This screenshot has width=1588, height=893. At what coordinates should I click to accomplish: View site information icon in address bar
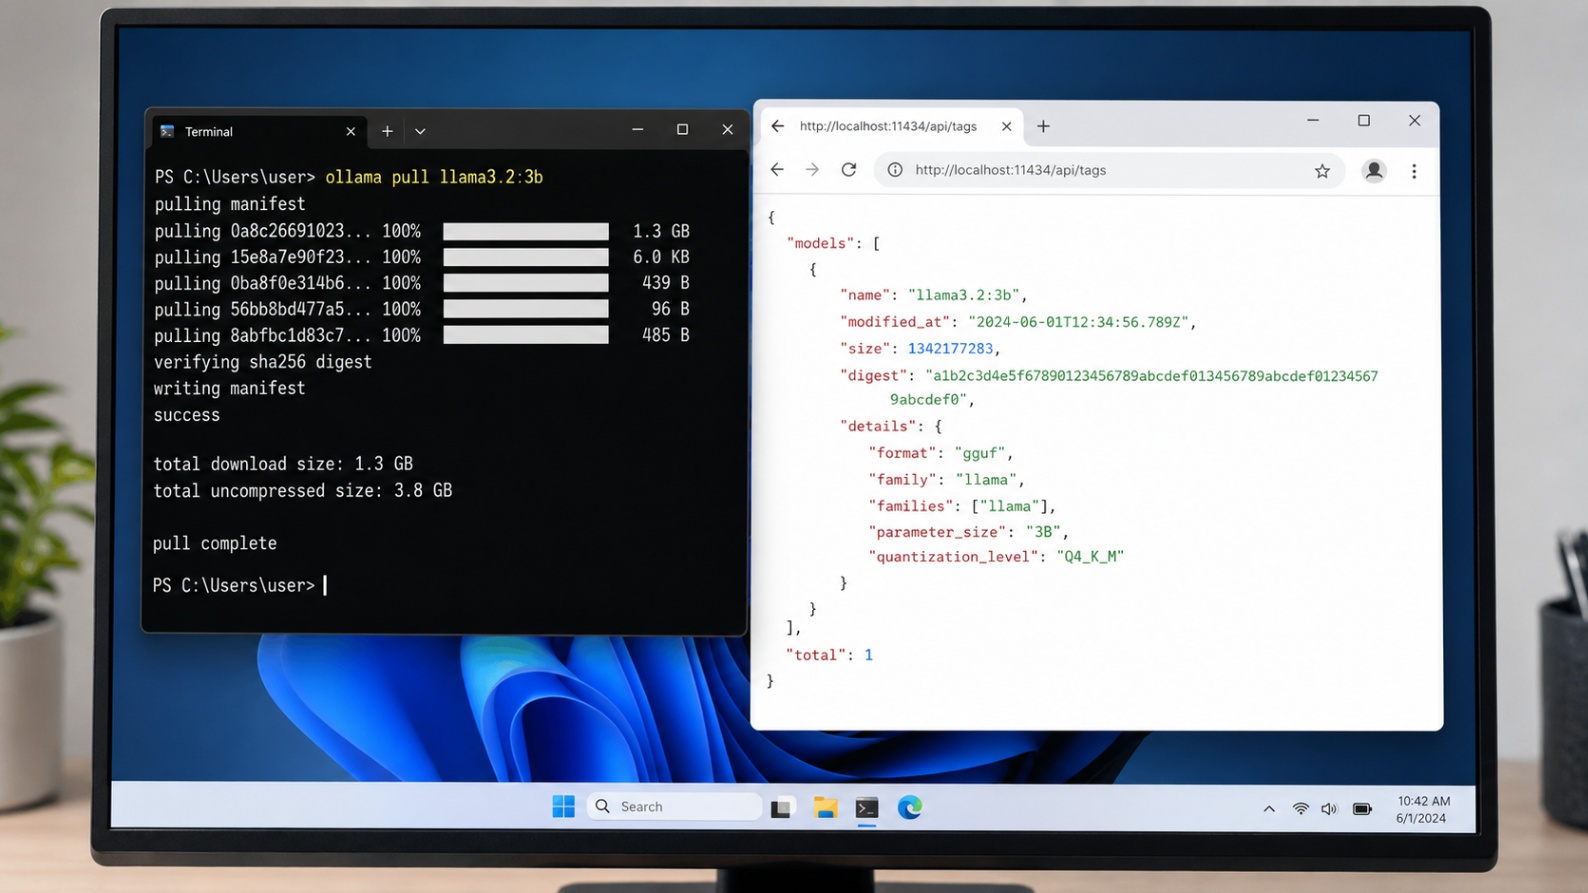(895, 170)
